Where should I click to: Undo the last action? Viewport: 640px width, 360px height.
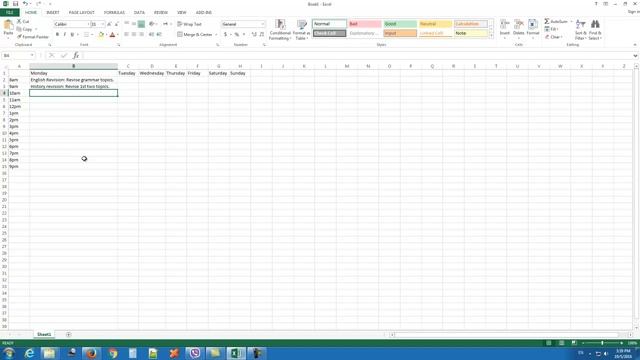25,4
